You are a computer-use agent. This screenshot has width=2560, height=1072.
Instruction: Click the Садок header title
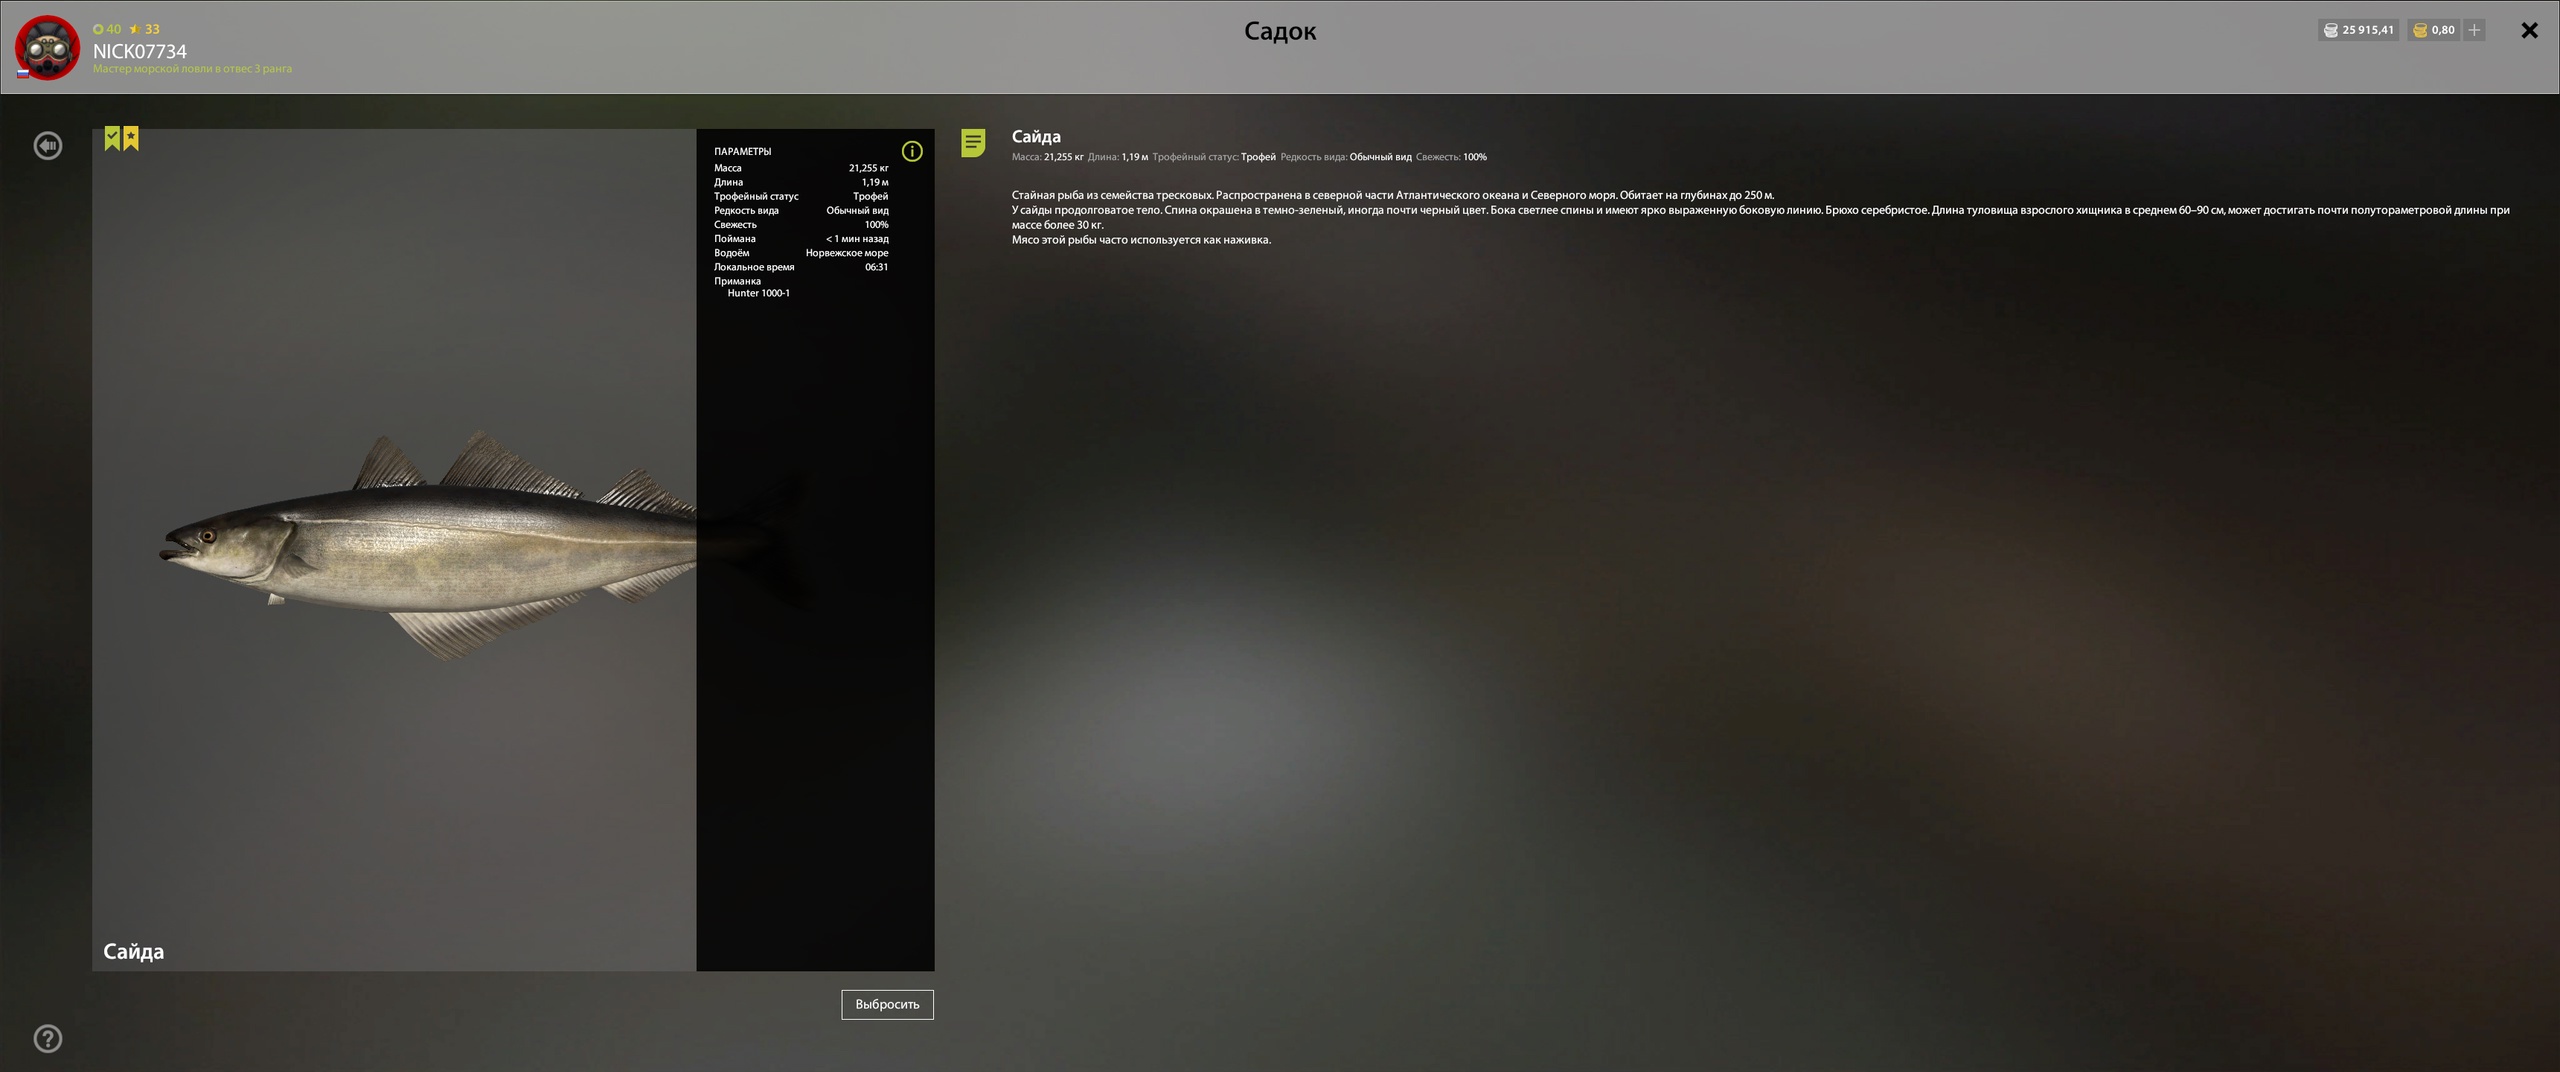[1280, 31]
